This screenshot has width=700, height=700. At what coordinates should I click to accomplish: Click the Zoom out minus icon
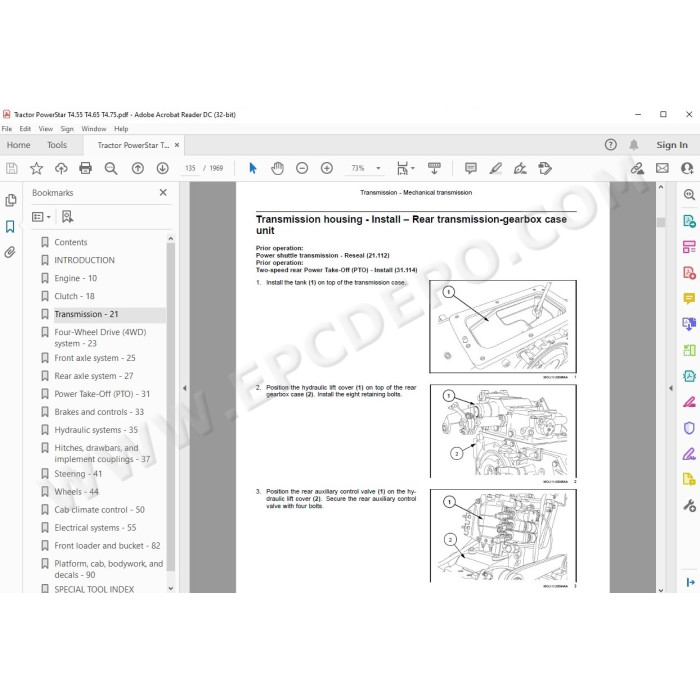coord(302,168)
